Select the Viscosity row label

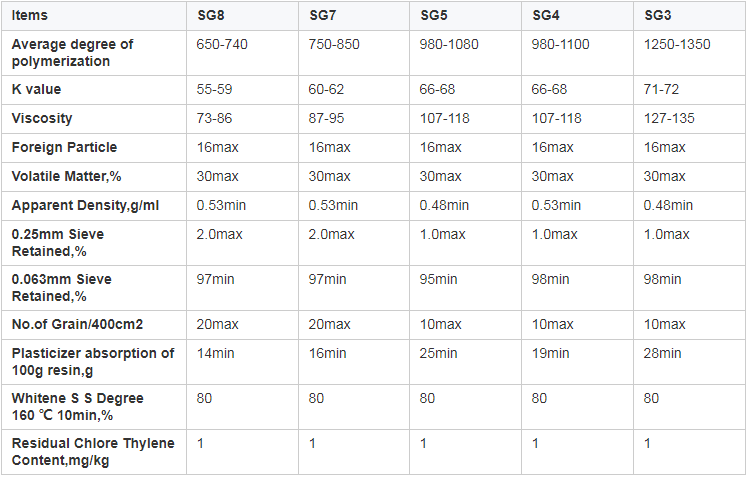42,119
